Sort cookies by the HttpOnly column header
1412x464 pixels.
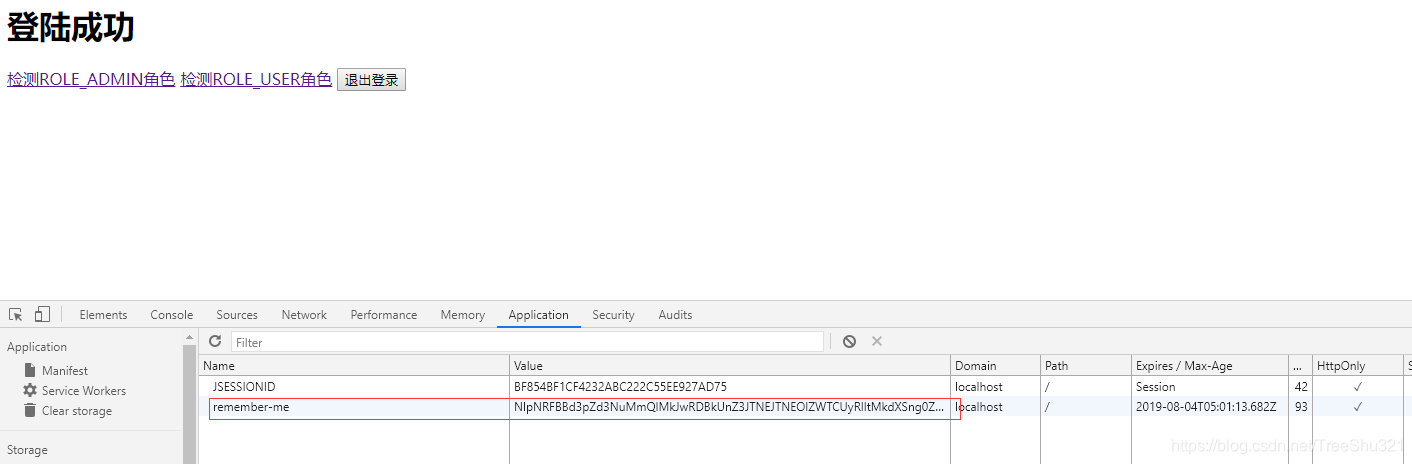pos(1358,366)
